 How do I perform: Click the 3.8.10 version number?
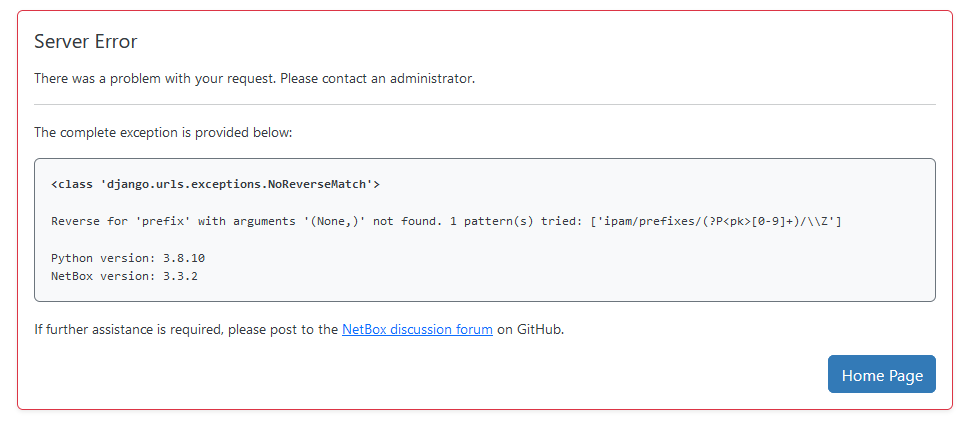coord(184,258)
